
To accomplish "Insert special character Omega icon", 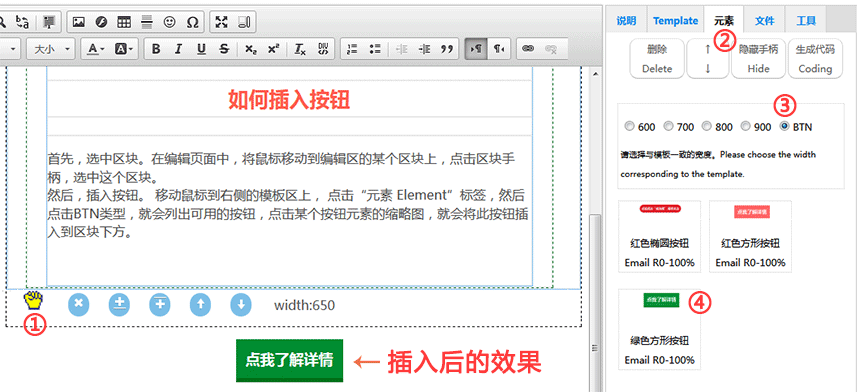I will point(193,22).
